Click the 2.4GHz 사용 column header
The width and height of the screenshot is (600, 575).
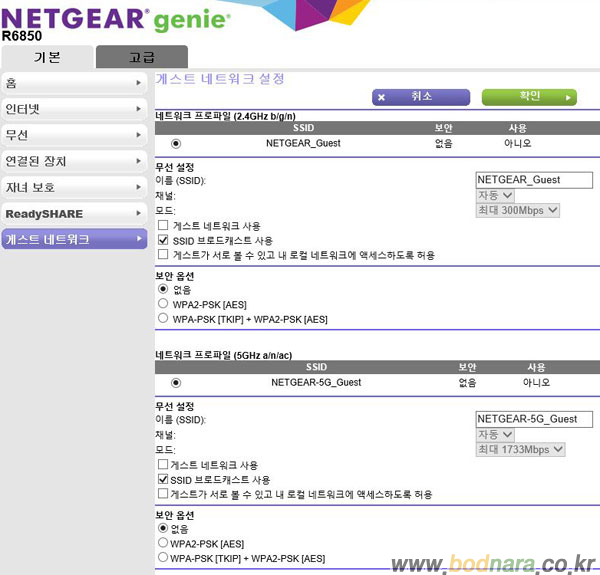[x=518, y=128]
